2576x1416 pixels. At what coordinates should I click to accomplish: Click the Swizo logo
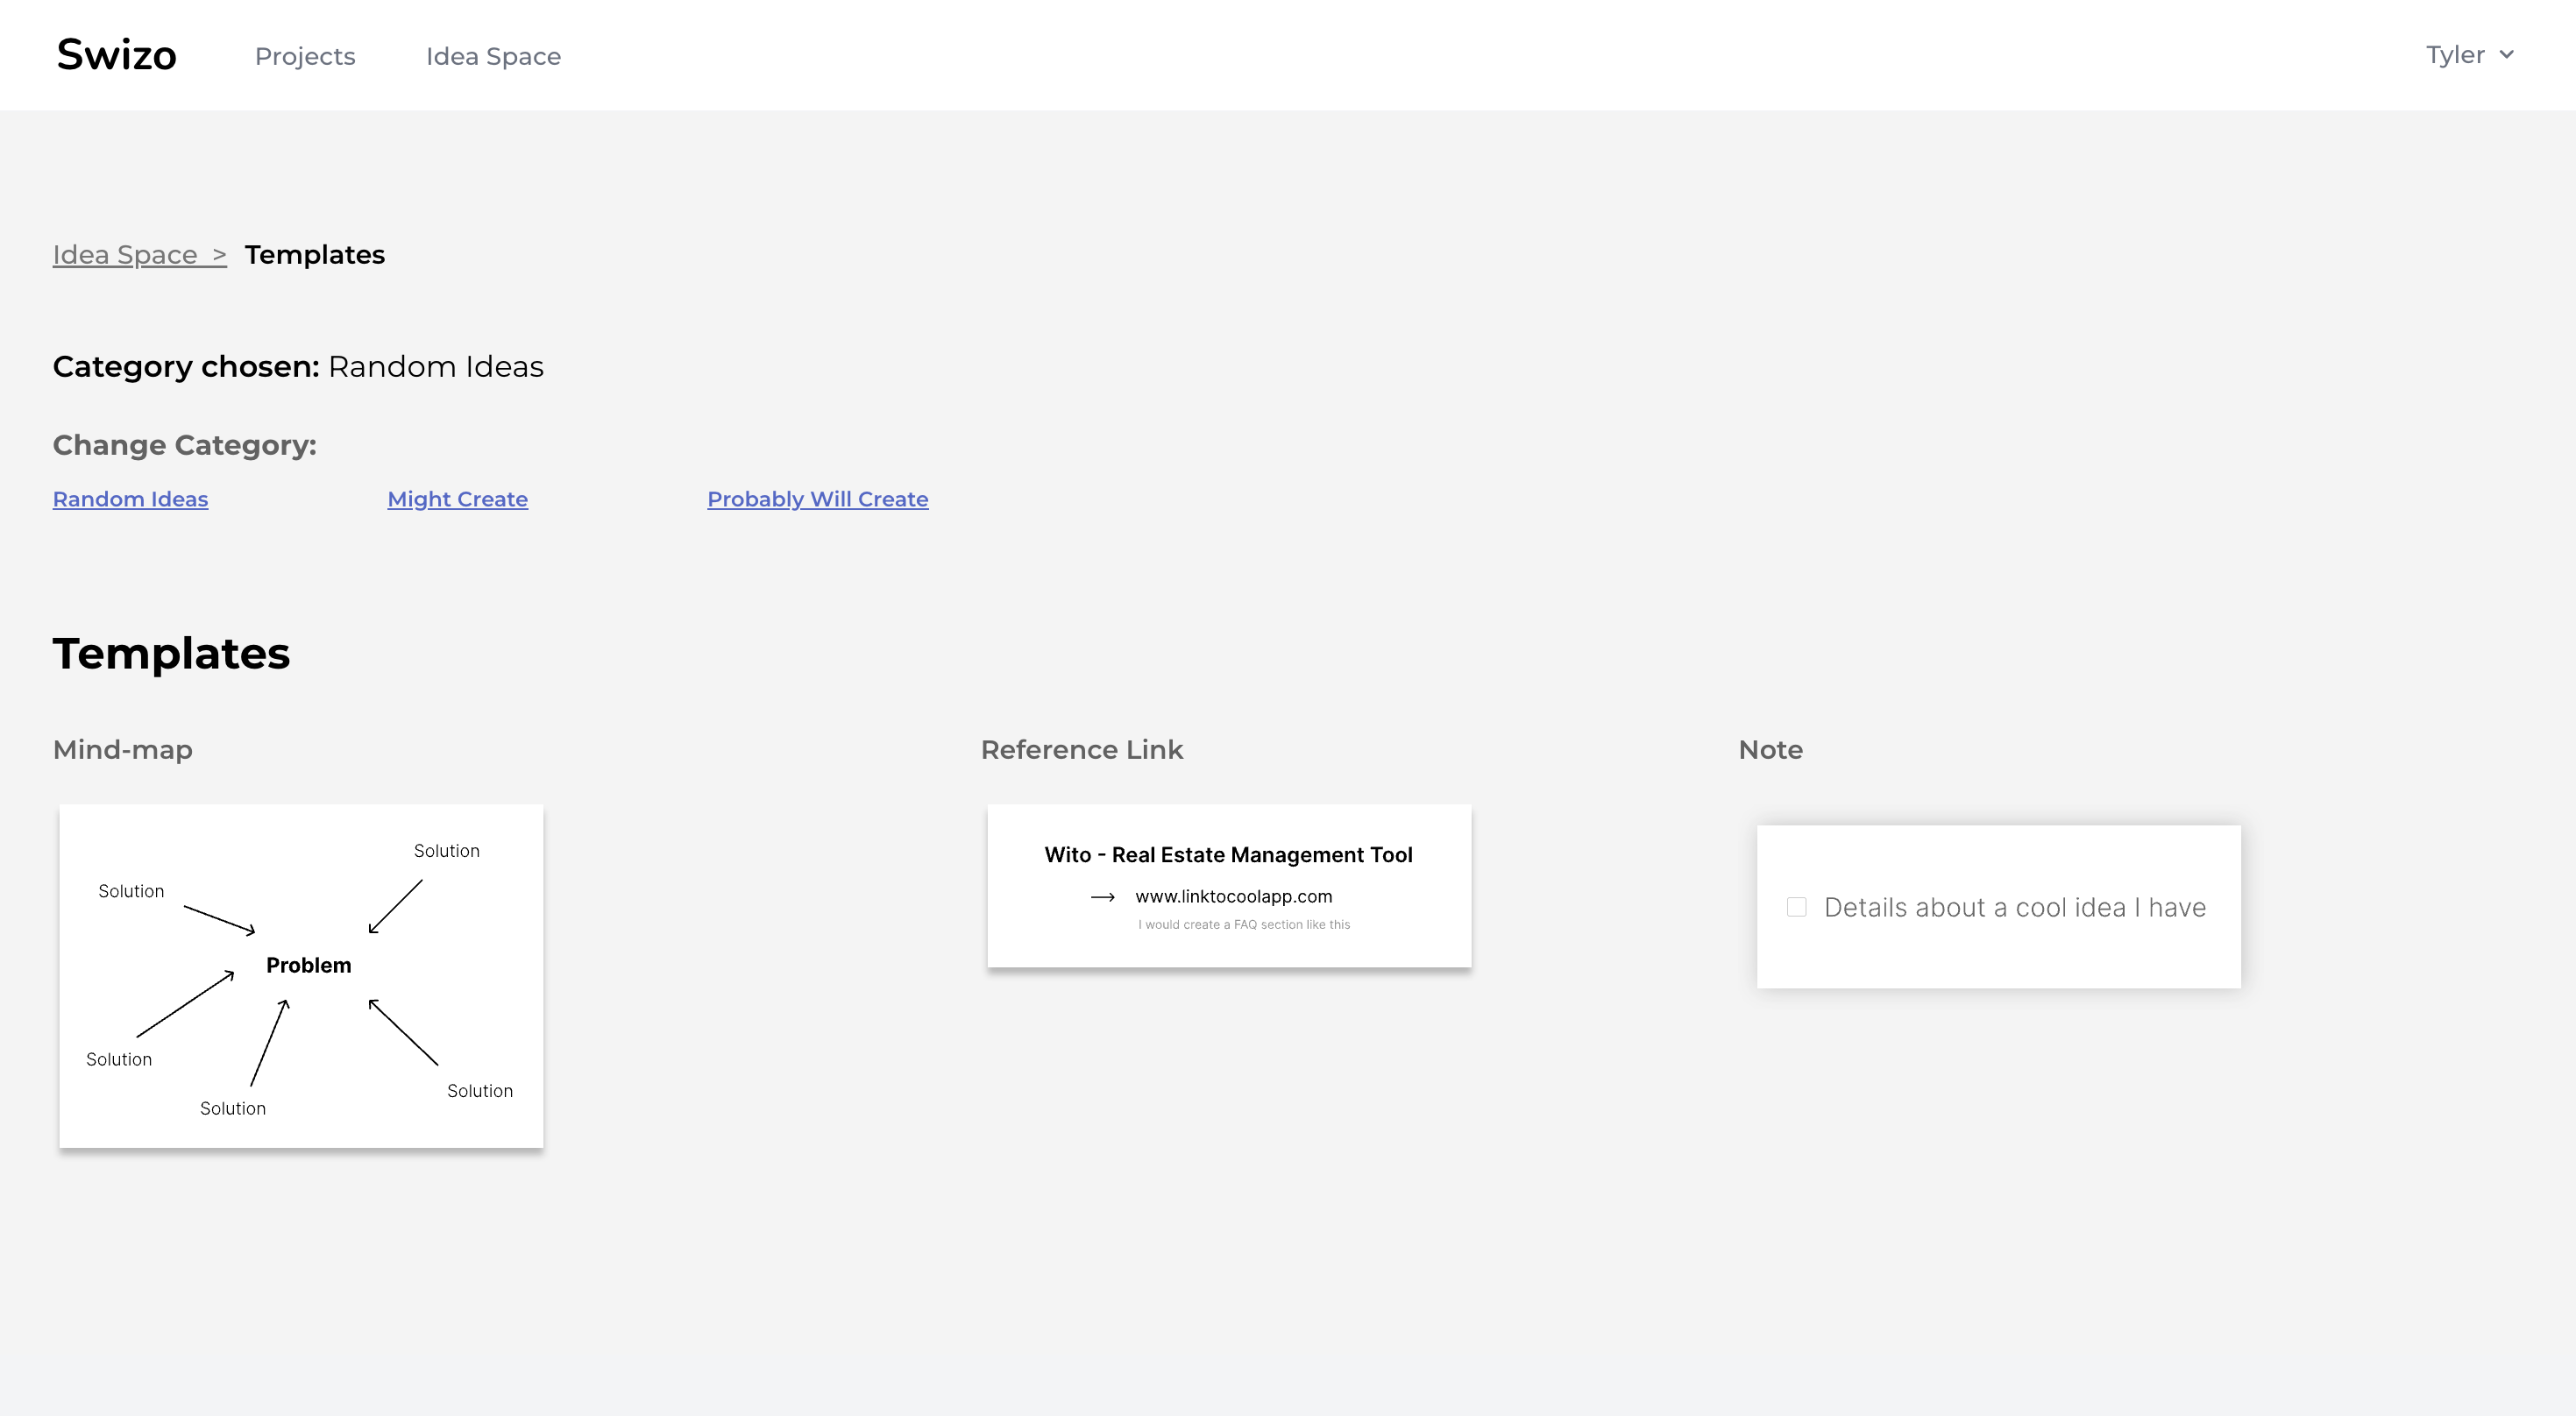pyautogui.click(x=116, y=55)
